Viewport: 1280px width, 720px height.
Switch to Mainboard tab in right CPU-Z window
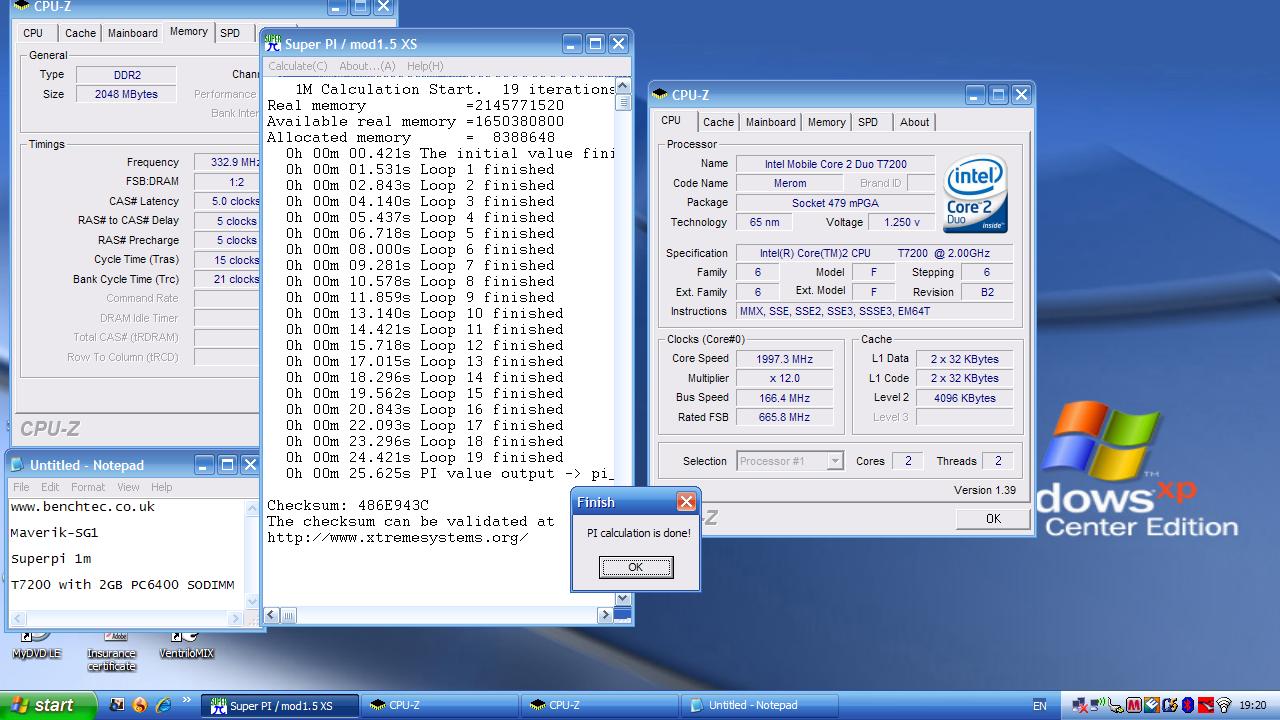pyautogui.click(x=771, y=122)
